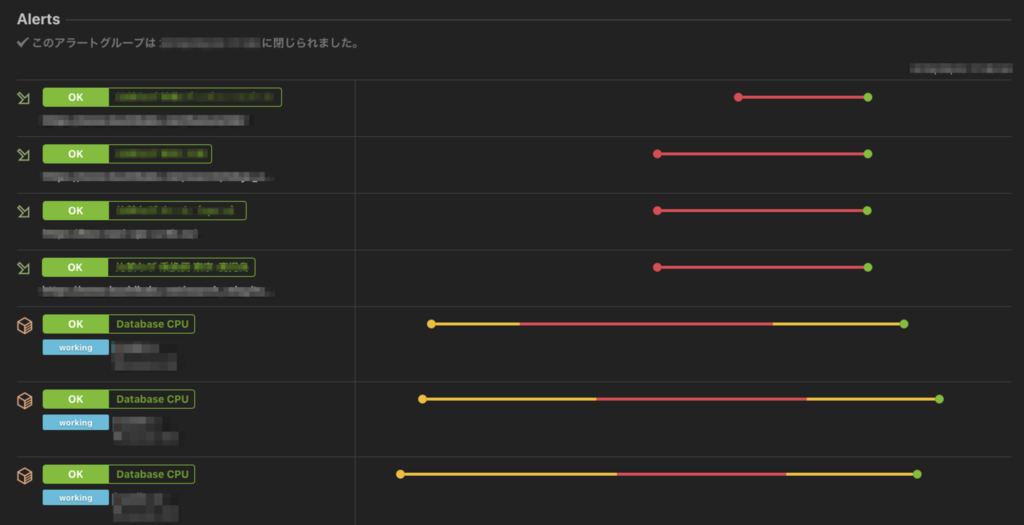
Task: Select the working role tag under first Database CPU
Action: pos(76,347)
